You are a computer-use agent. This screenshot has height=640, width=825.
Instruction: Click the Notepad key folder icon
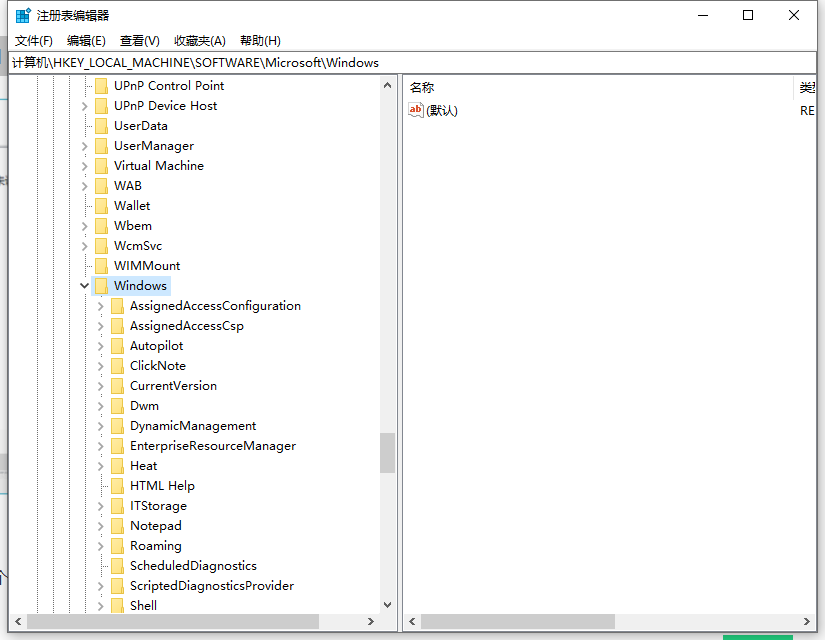point(119,525)
